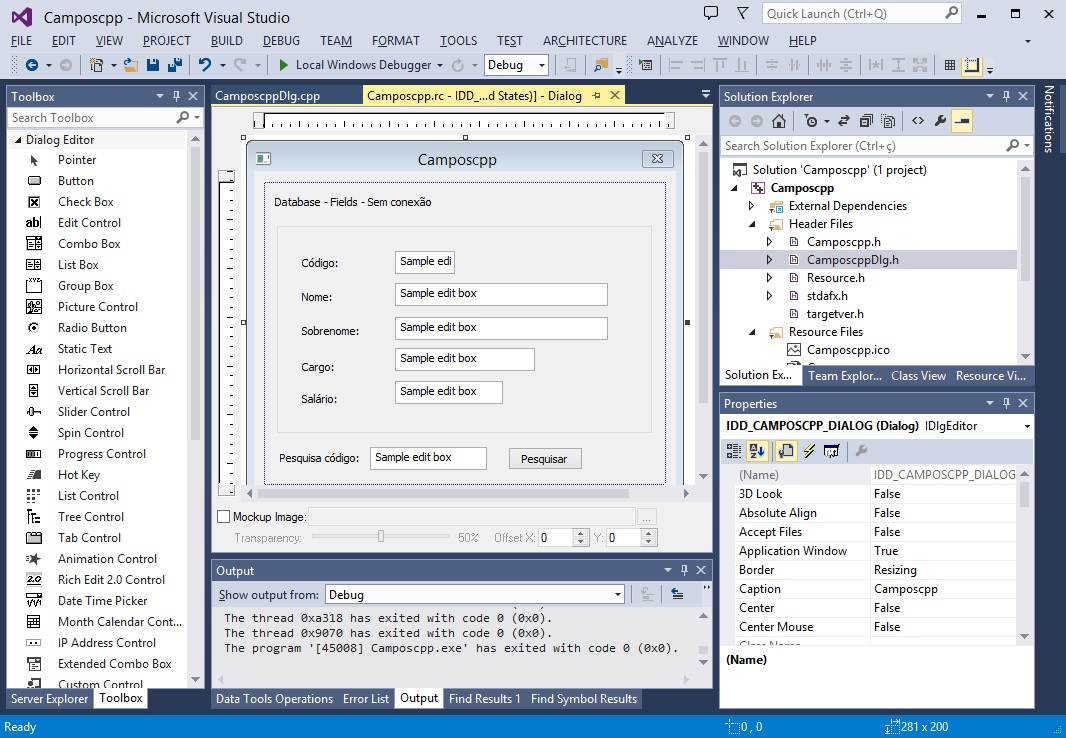The height and width of the screenshot is (738, 1066).
Task: Click the Save All toolbar icon
Action: point(175,65)
